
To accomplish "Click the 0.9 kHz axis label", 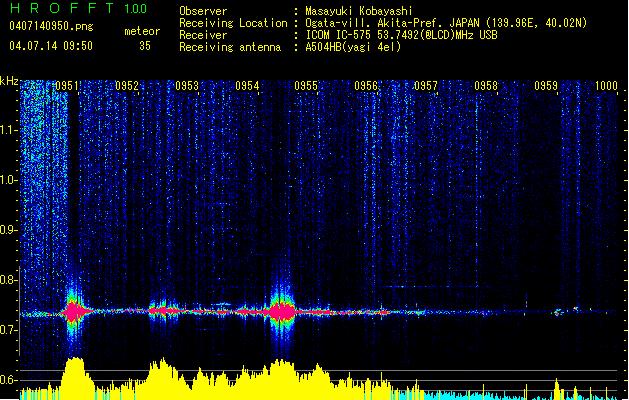I will (9, 230).
